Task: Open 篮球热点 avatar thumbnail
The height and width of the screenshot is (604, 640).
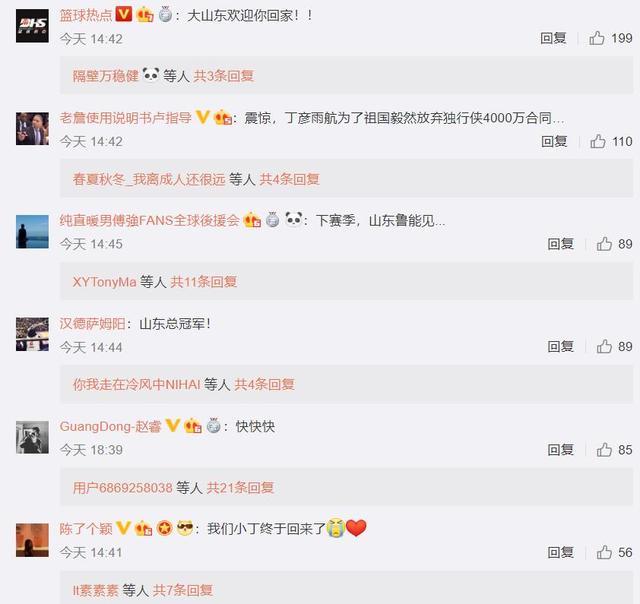Action: pyautogui.click(x=32, y=27)
